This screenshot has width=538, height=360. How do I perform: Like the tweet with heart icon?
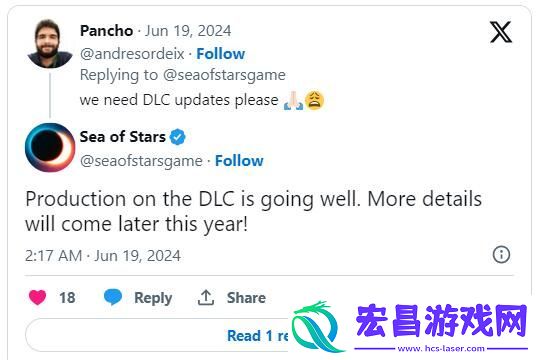coord(37,297)
